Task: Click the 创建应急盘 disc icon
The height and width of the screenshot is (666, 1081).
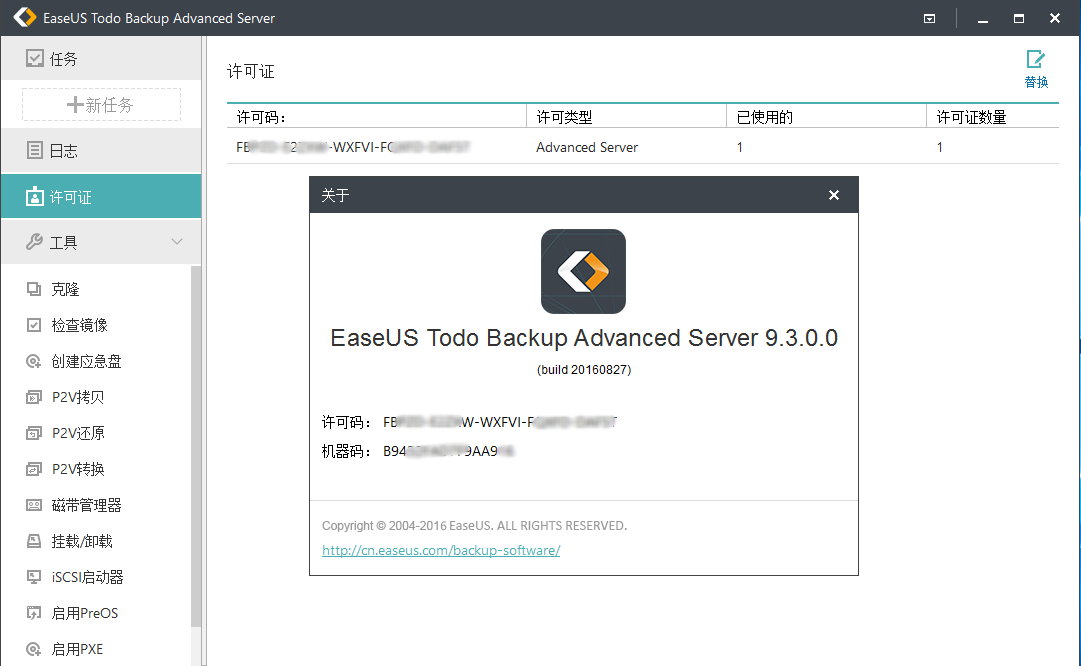Action: pyautogui.click(x=34, y=361)
